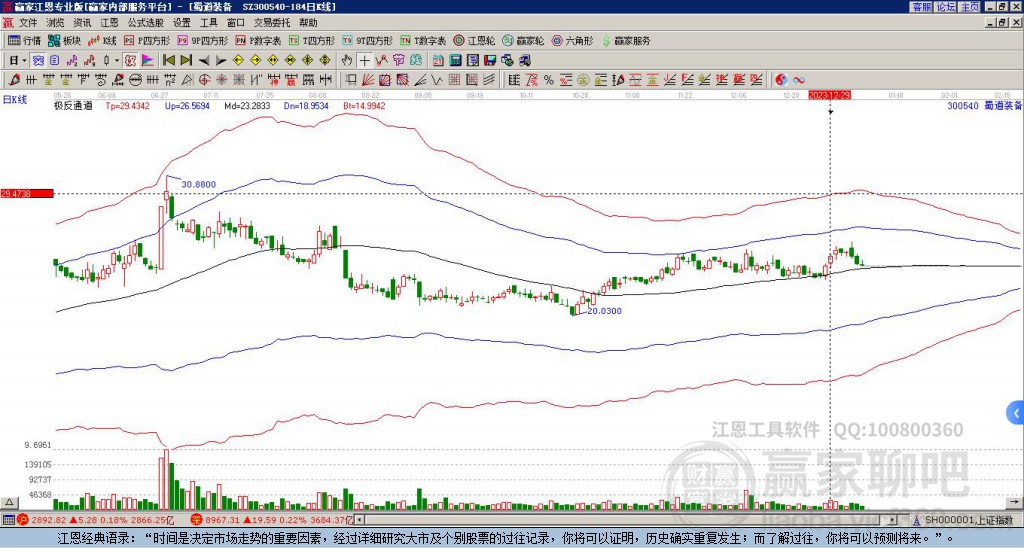The width and height of the screenshot is (1024, 548).
Task: Click the candlestick chart type icon
Action: pyautogui.click(x=106, y=60)
